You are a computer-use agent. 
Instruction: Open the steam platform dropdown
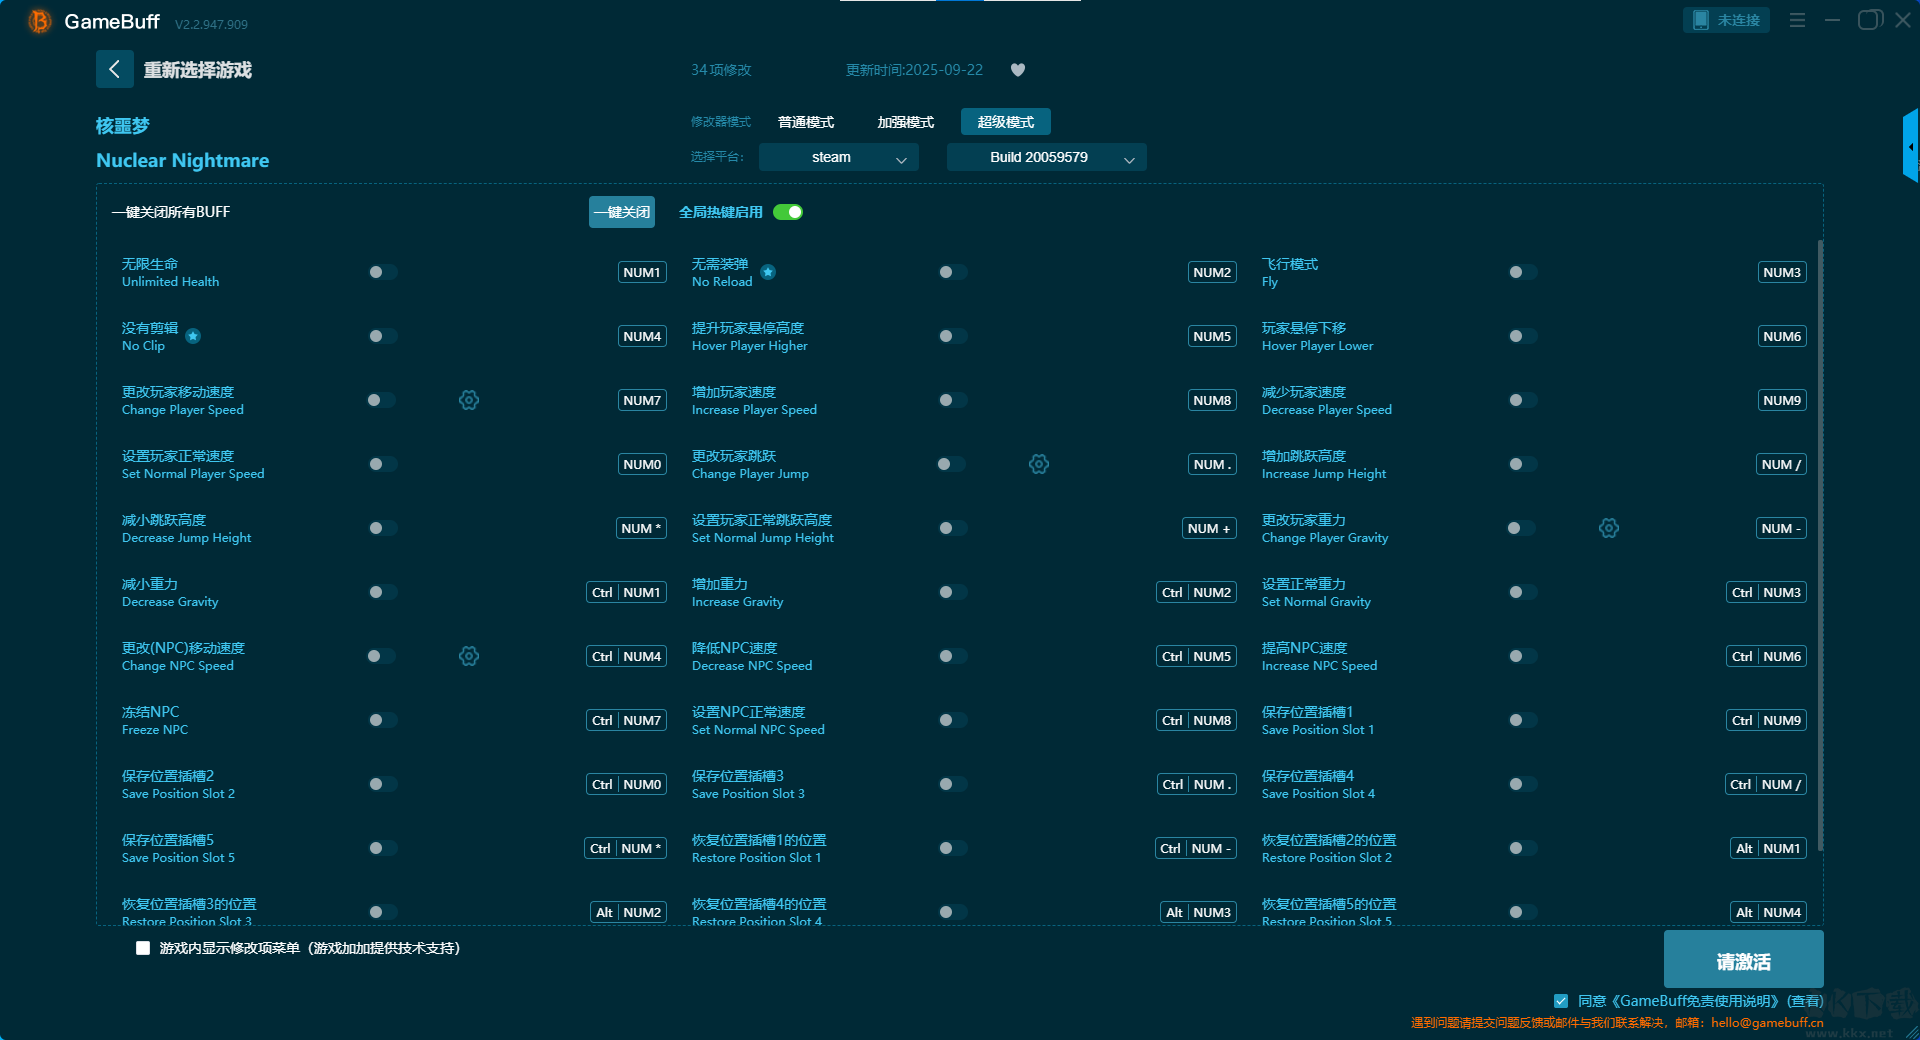(838, 157)
